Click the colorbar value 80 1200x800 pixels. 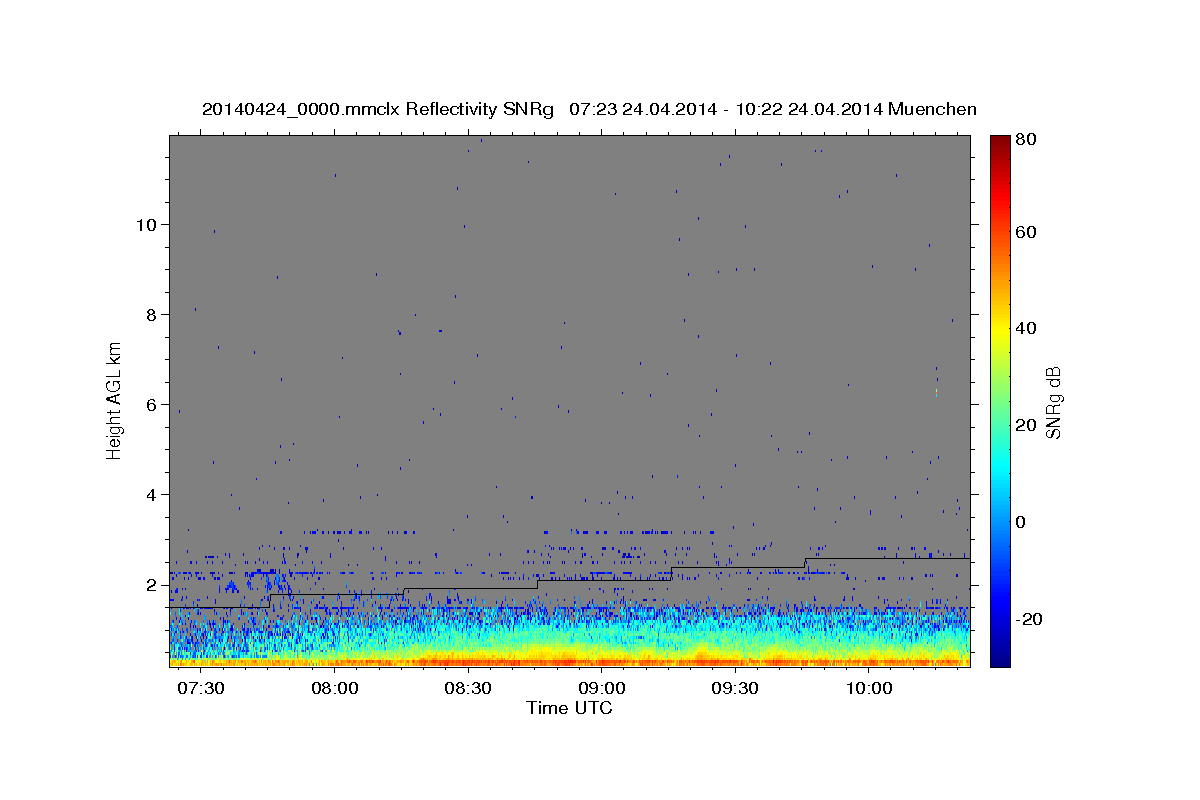click(x=1027, y=139)
